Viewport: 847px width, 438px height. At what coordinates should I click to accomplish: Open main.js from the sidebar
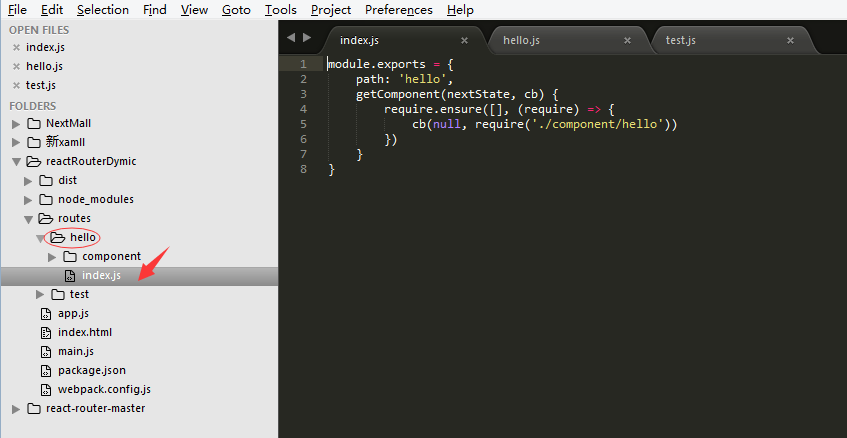(x=76, y=351)
